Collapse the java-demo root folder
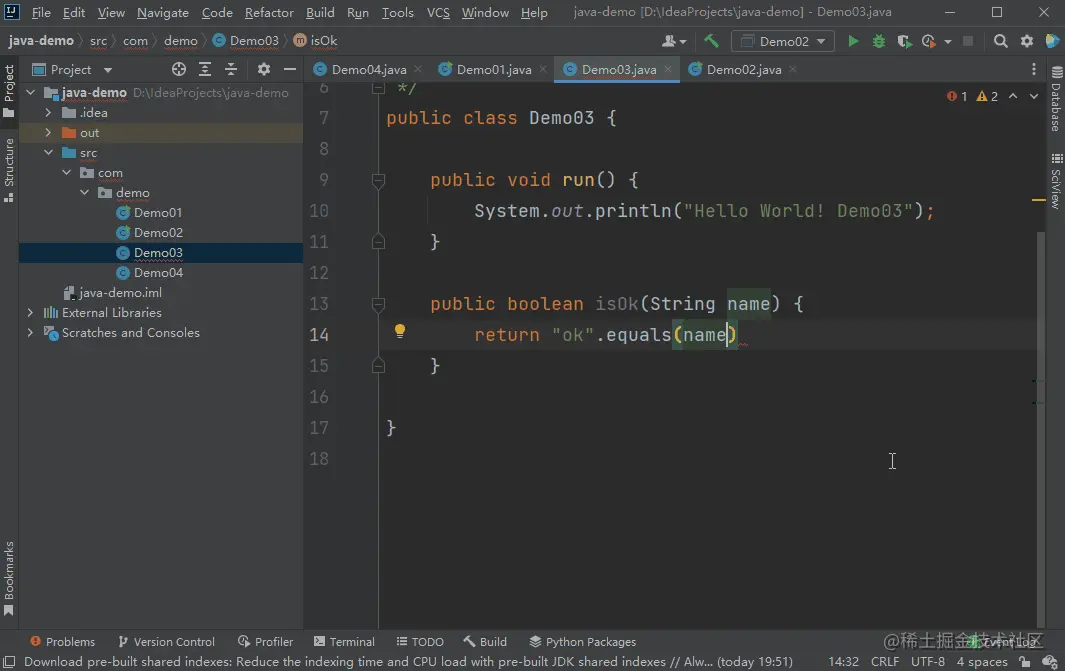This screenshot has width=1065, height=671. point(31,92)
